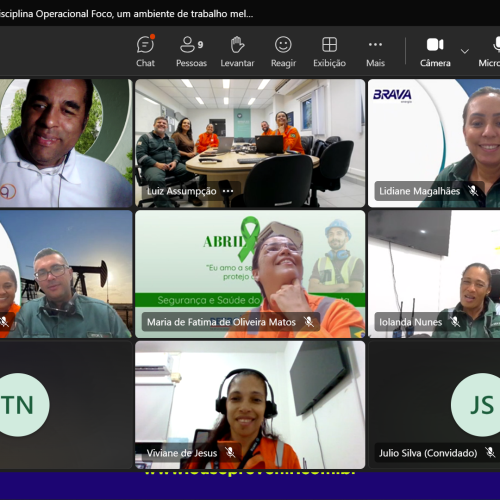Image resolution: width=500 pixels, height=500 pixels.
Task: Click Iolanda Nunes muted mic icon
Action: (x=455, y=322)
